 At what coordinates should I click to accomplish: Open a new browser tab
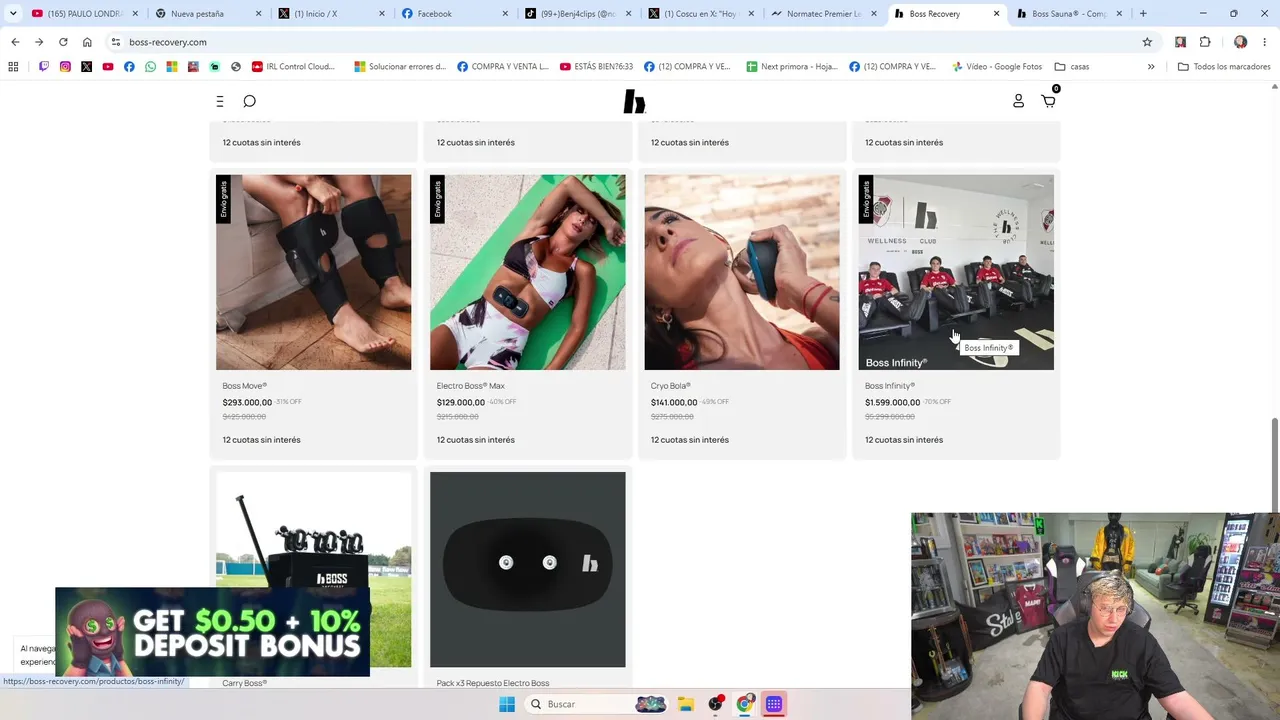click(1143, 14)
